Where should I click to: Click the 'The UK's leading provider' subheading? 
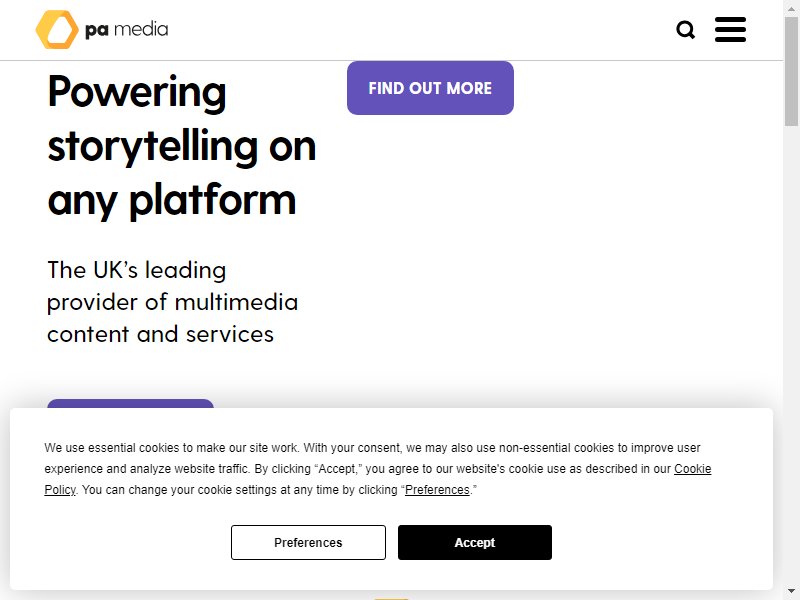pos(172,302)
